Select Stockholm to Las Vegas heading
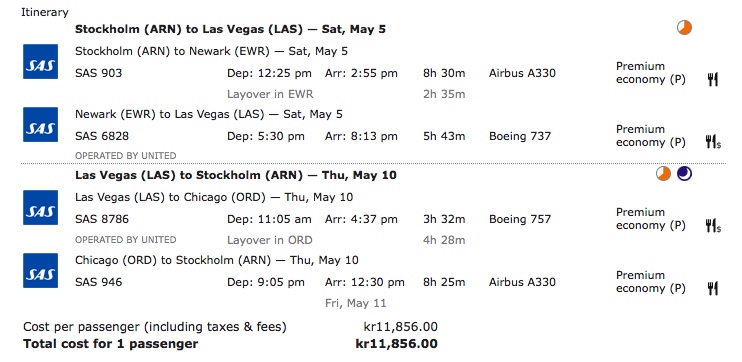Viewport: 742px width, 362px height. (230, 29)
